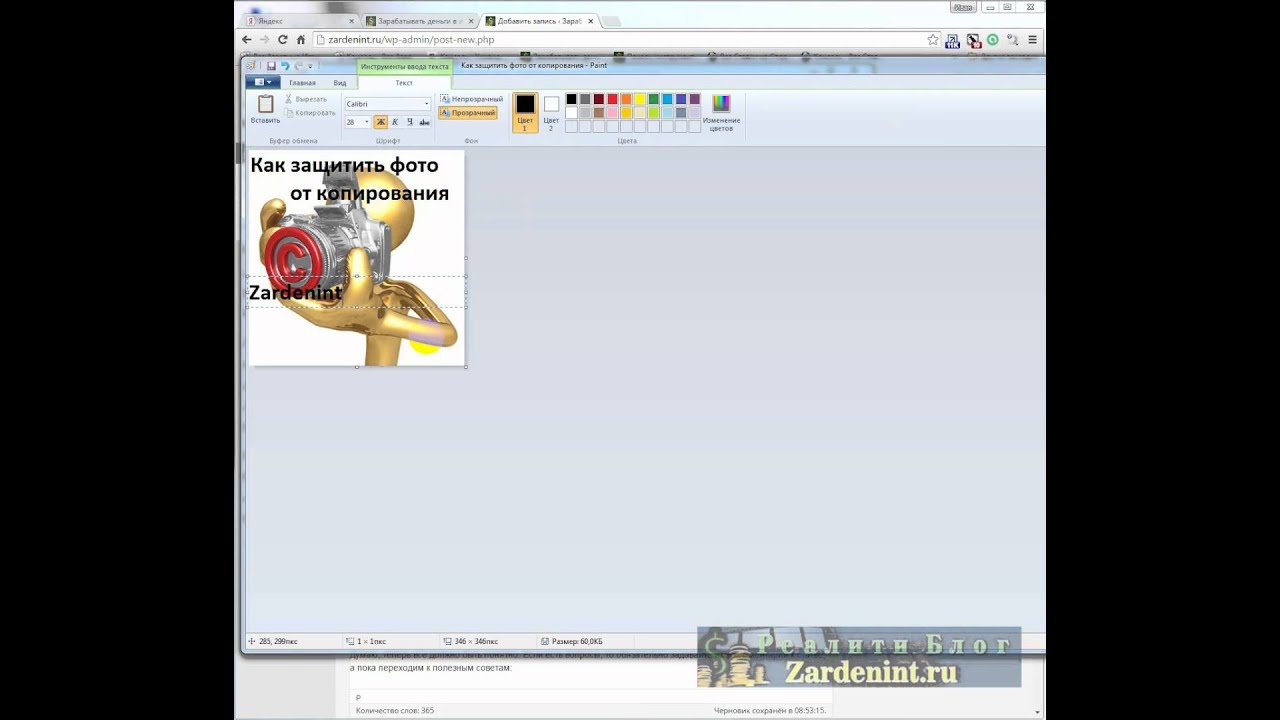1280x720 pixels.
Task: Switch to the Яндекс browser tab
Action: 300,21
